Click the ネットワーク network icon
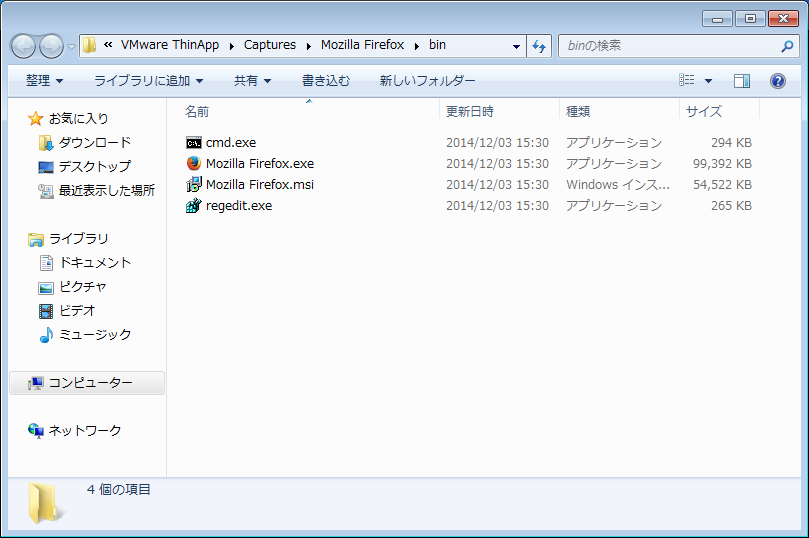 coord(36,431)
